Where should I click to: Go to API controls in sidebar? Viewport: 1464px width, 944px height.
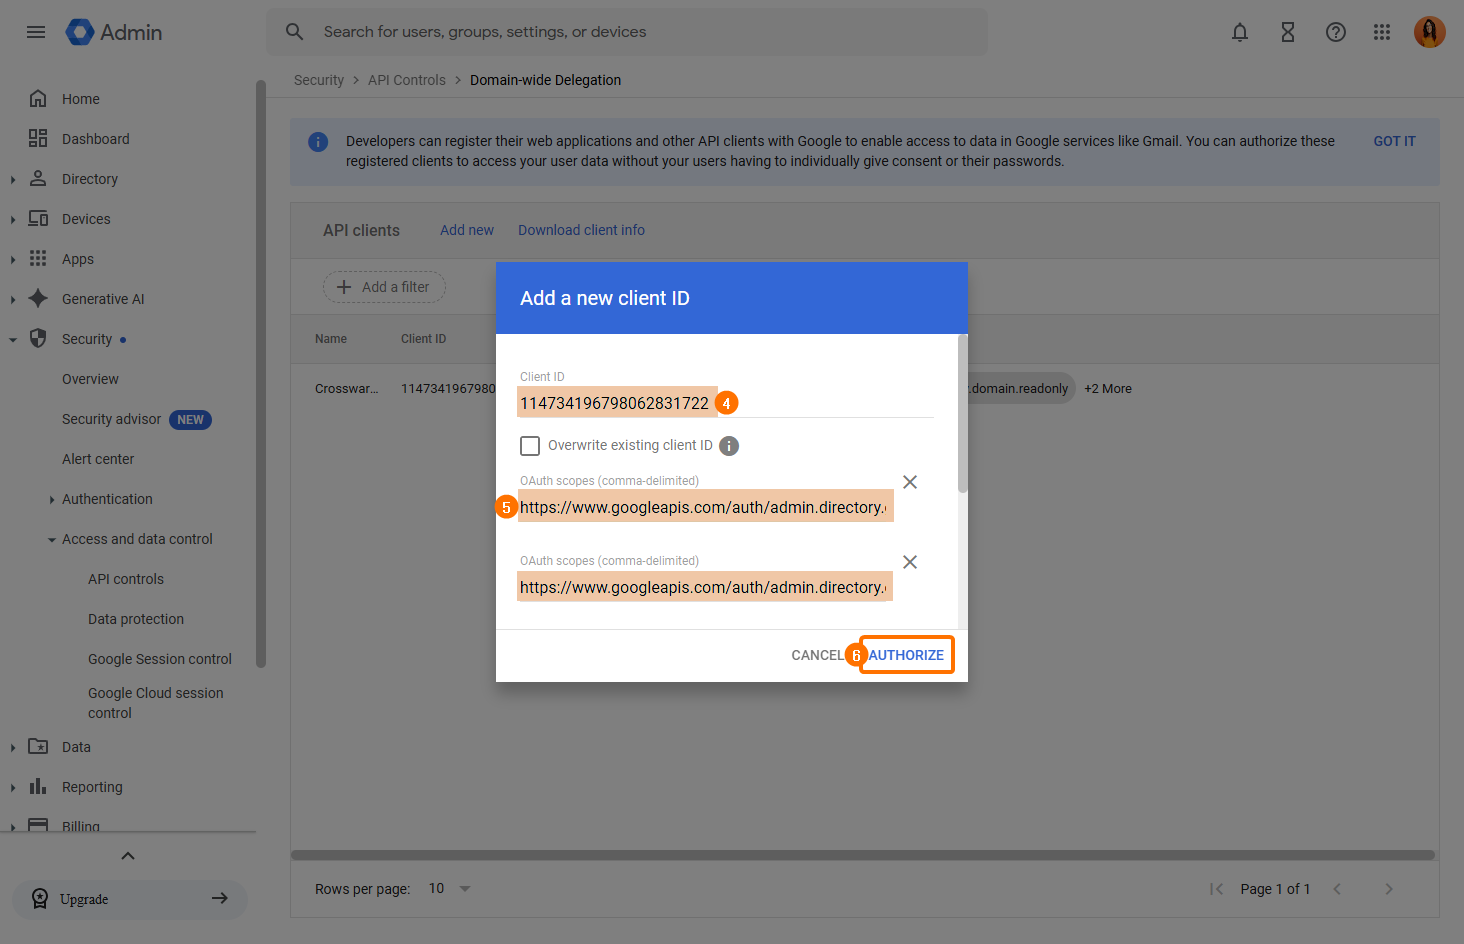(x=126, y=579)
